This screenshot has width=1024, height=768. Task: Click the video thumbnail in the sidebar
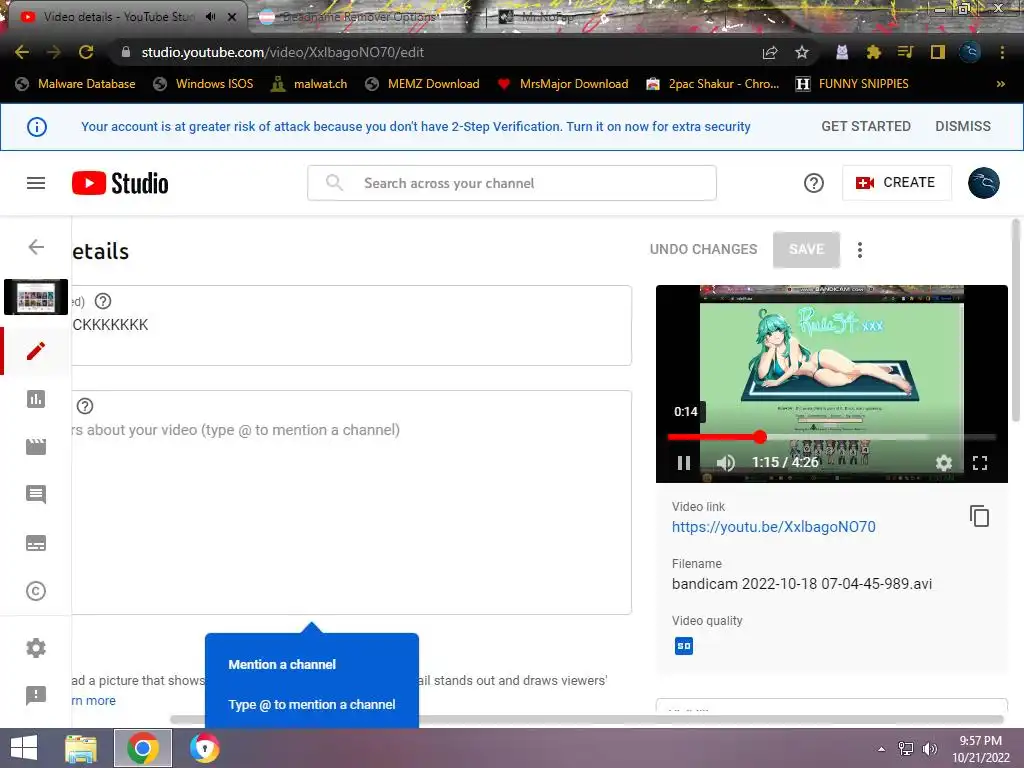36,297
